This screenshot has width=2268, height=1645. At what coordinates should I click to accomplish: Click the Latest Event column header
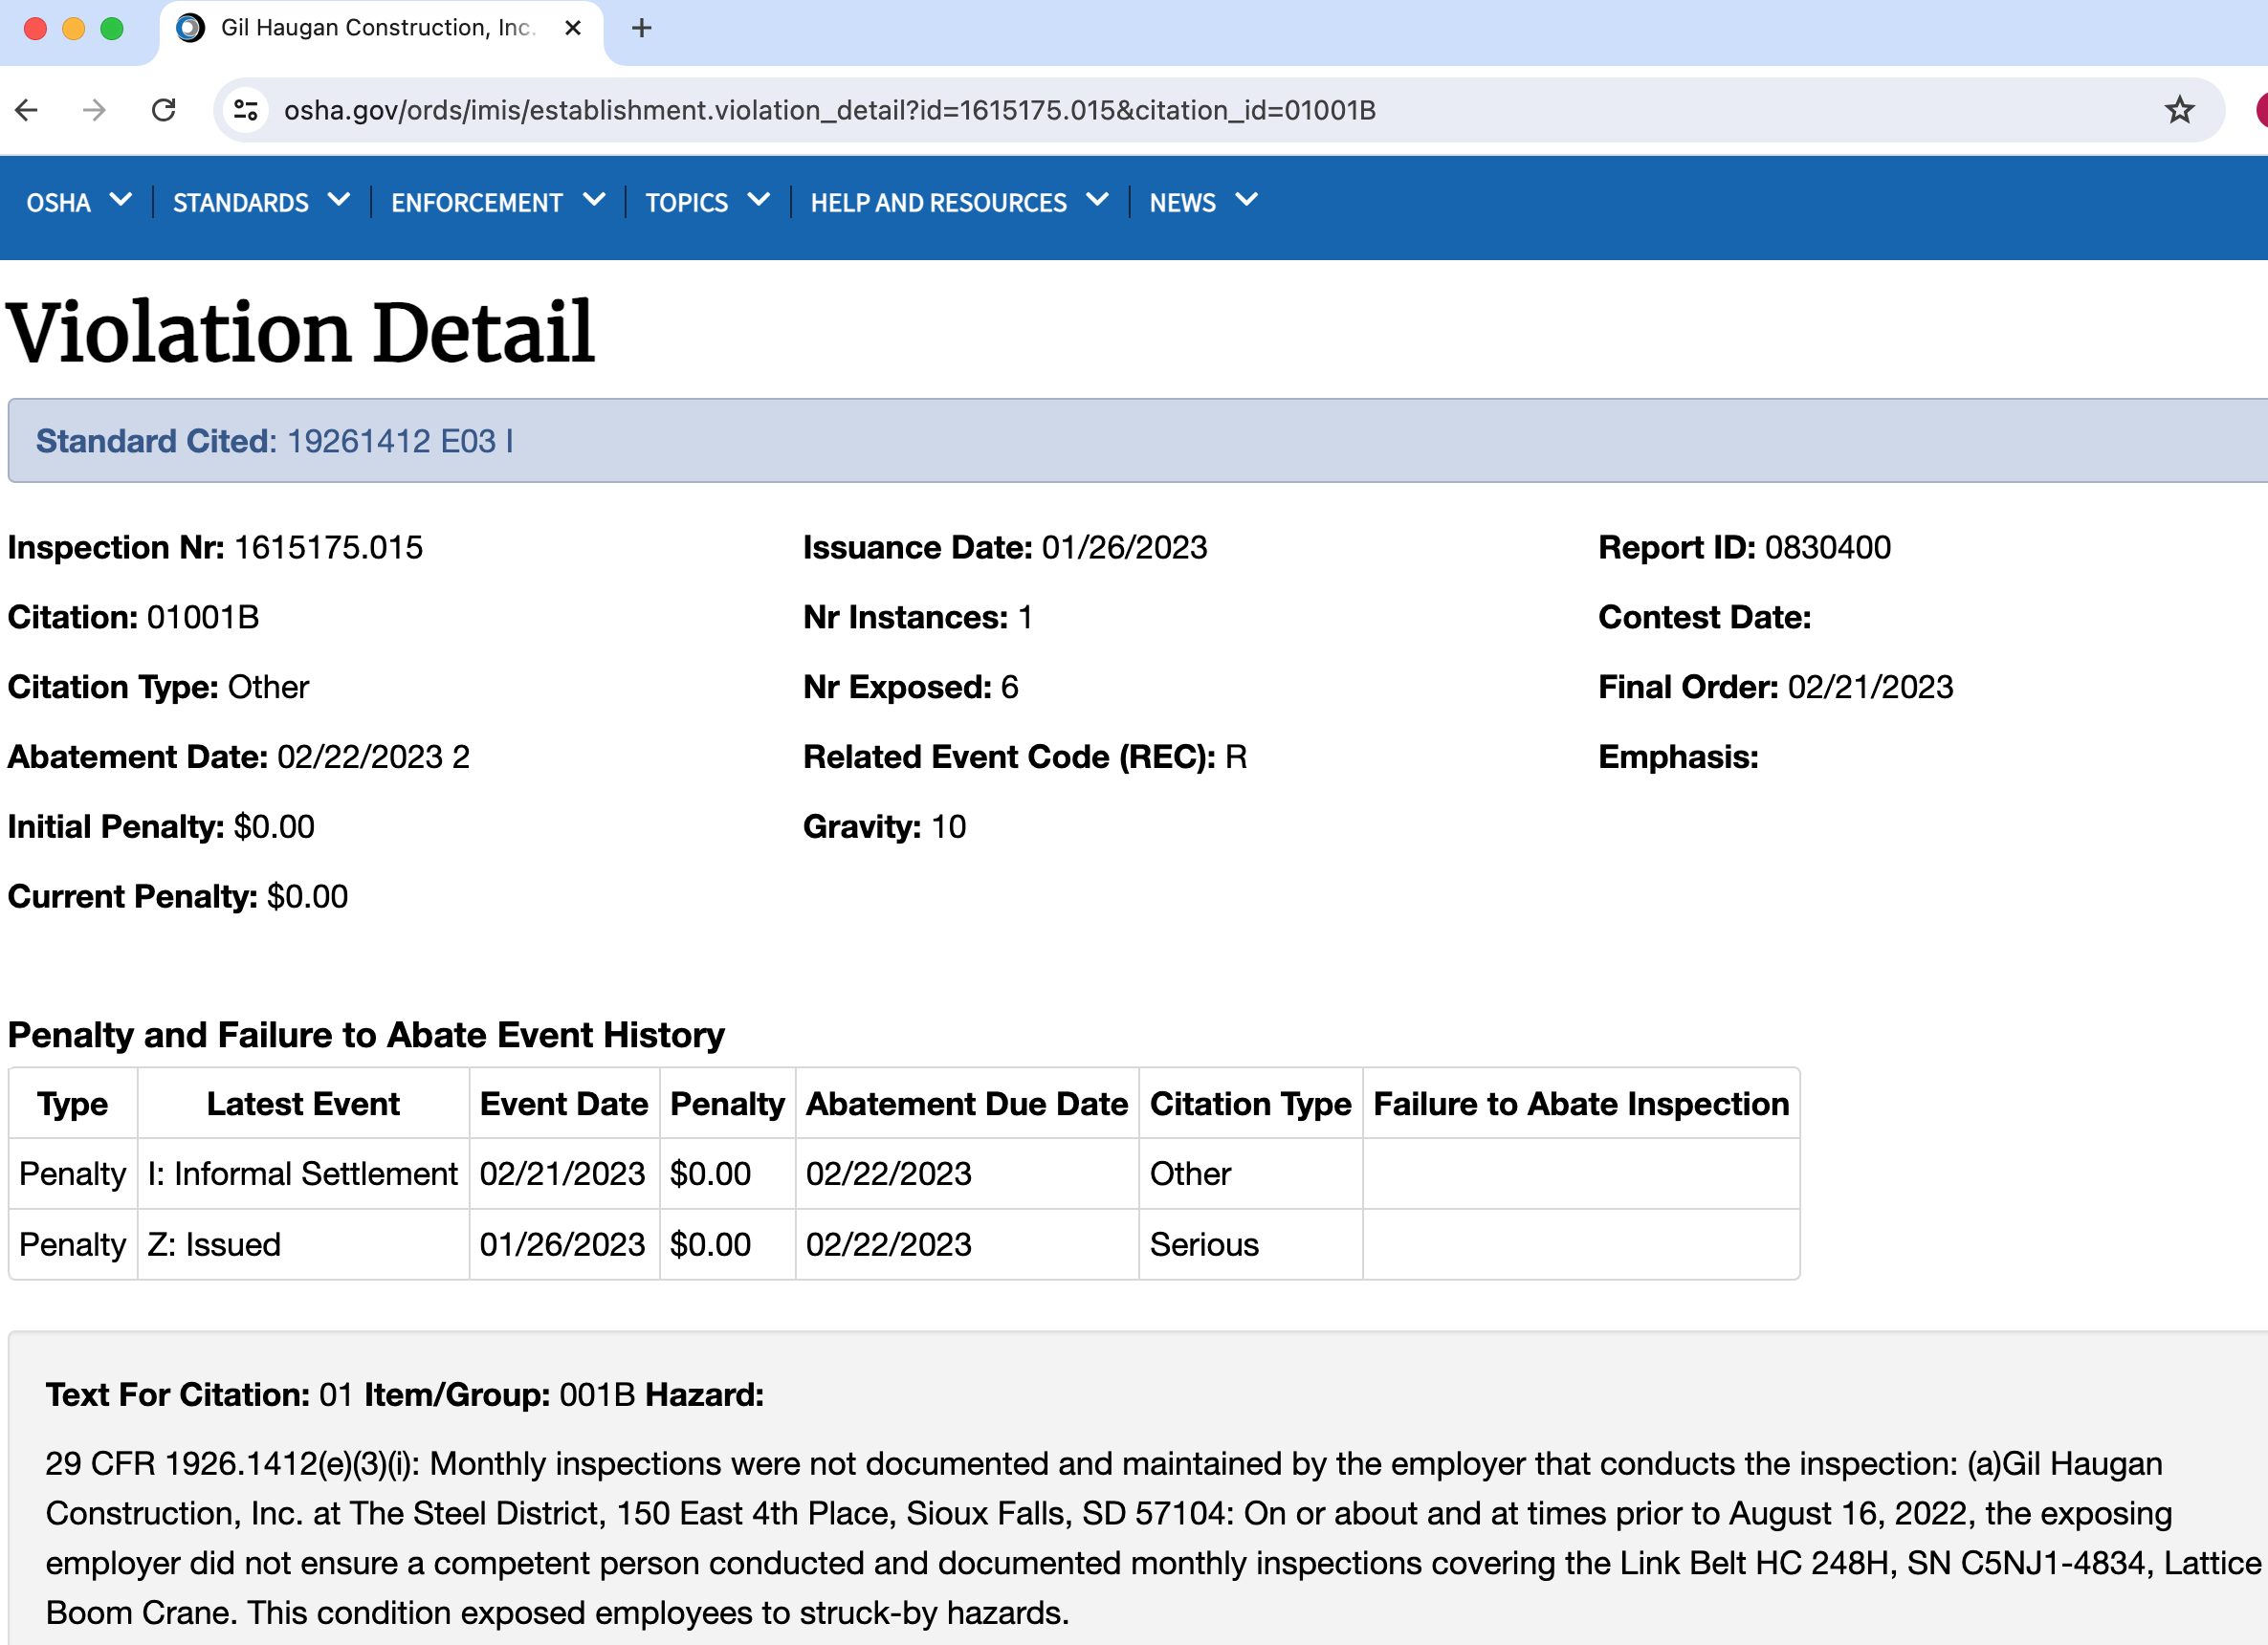[303, 1104]
